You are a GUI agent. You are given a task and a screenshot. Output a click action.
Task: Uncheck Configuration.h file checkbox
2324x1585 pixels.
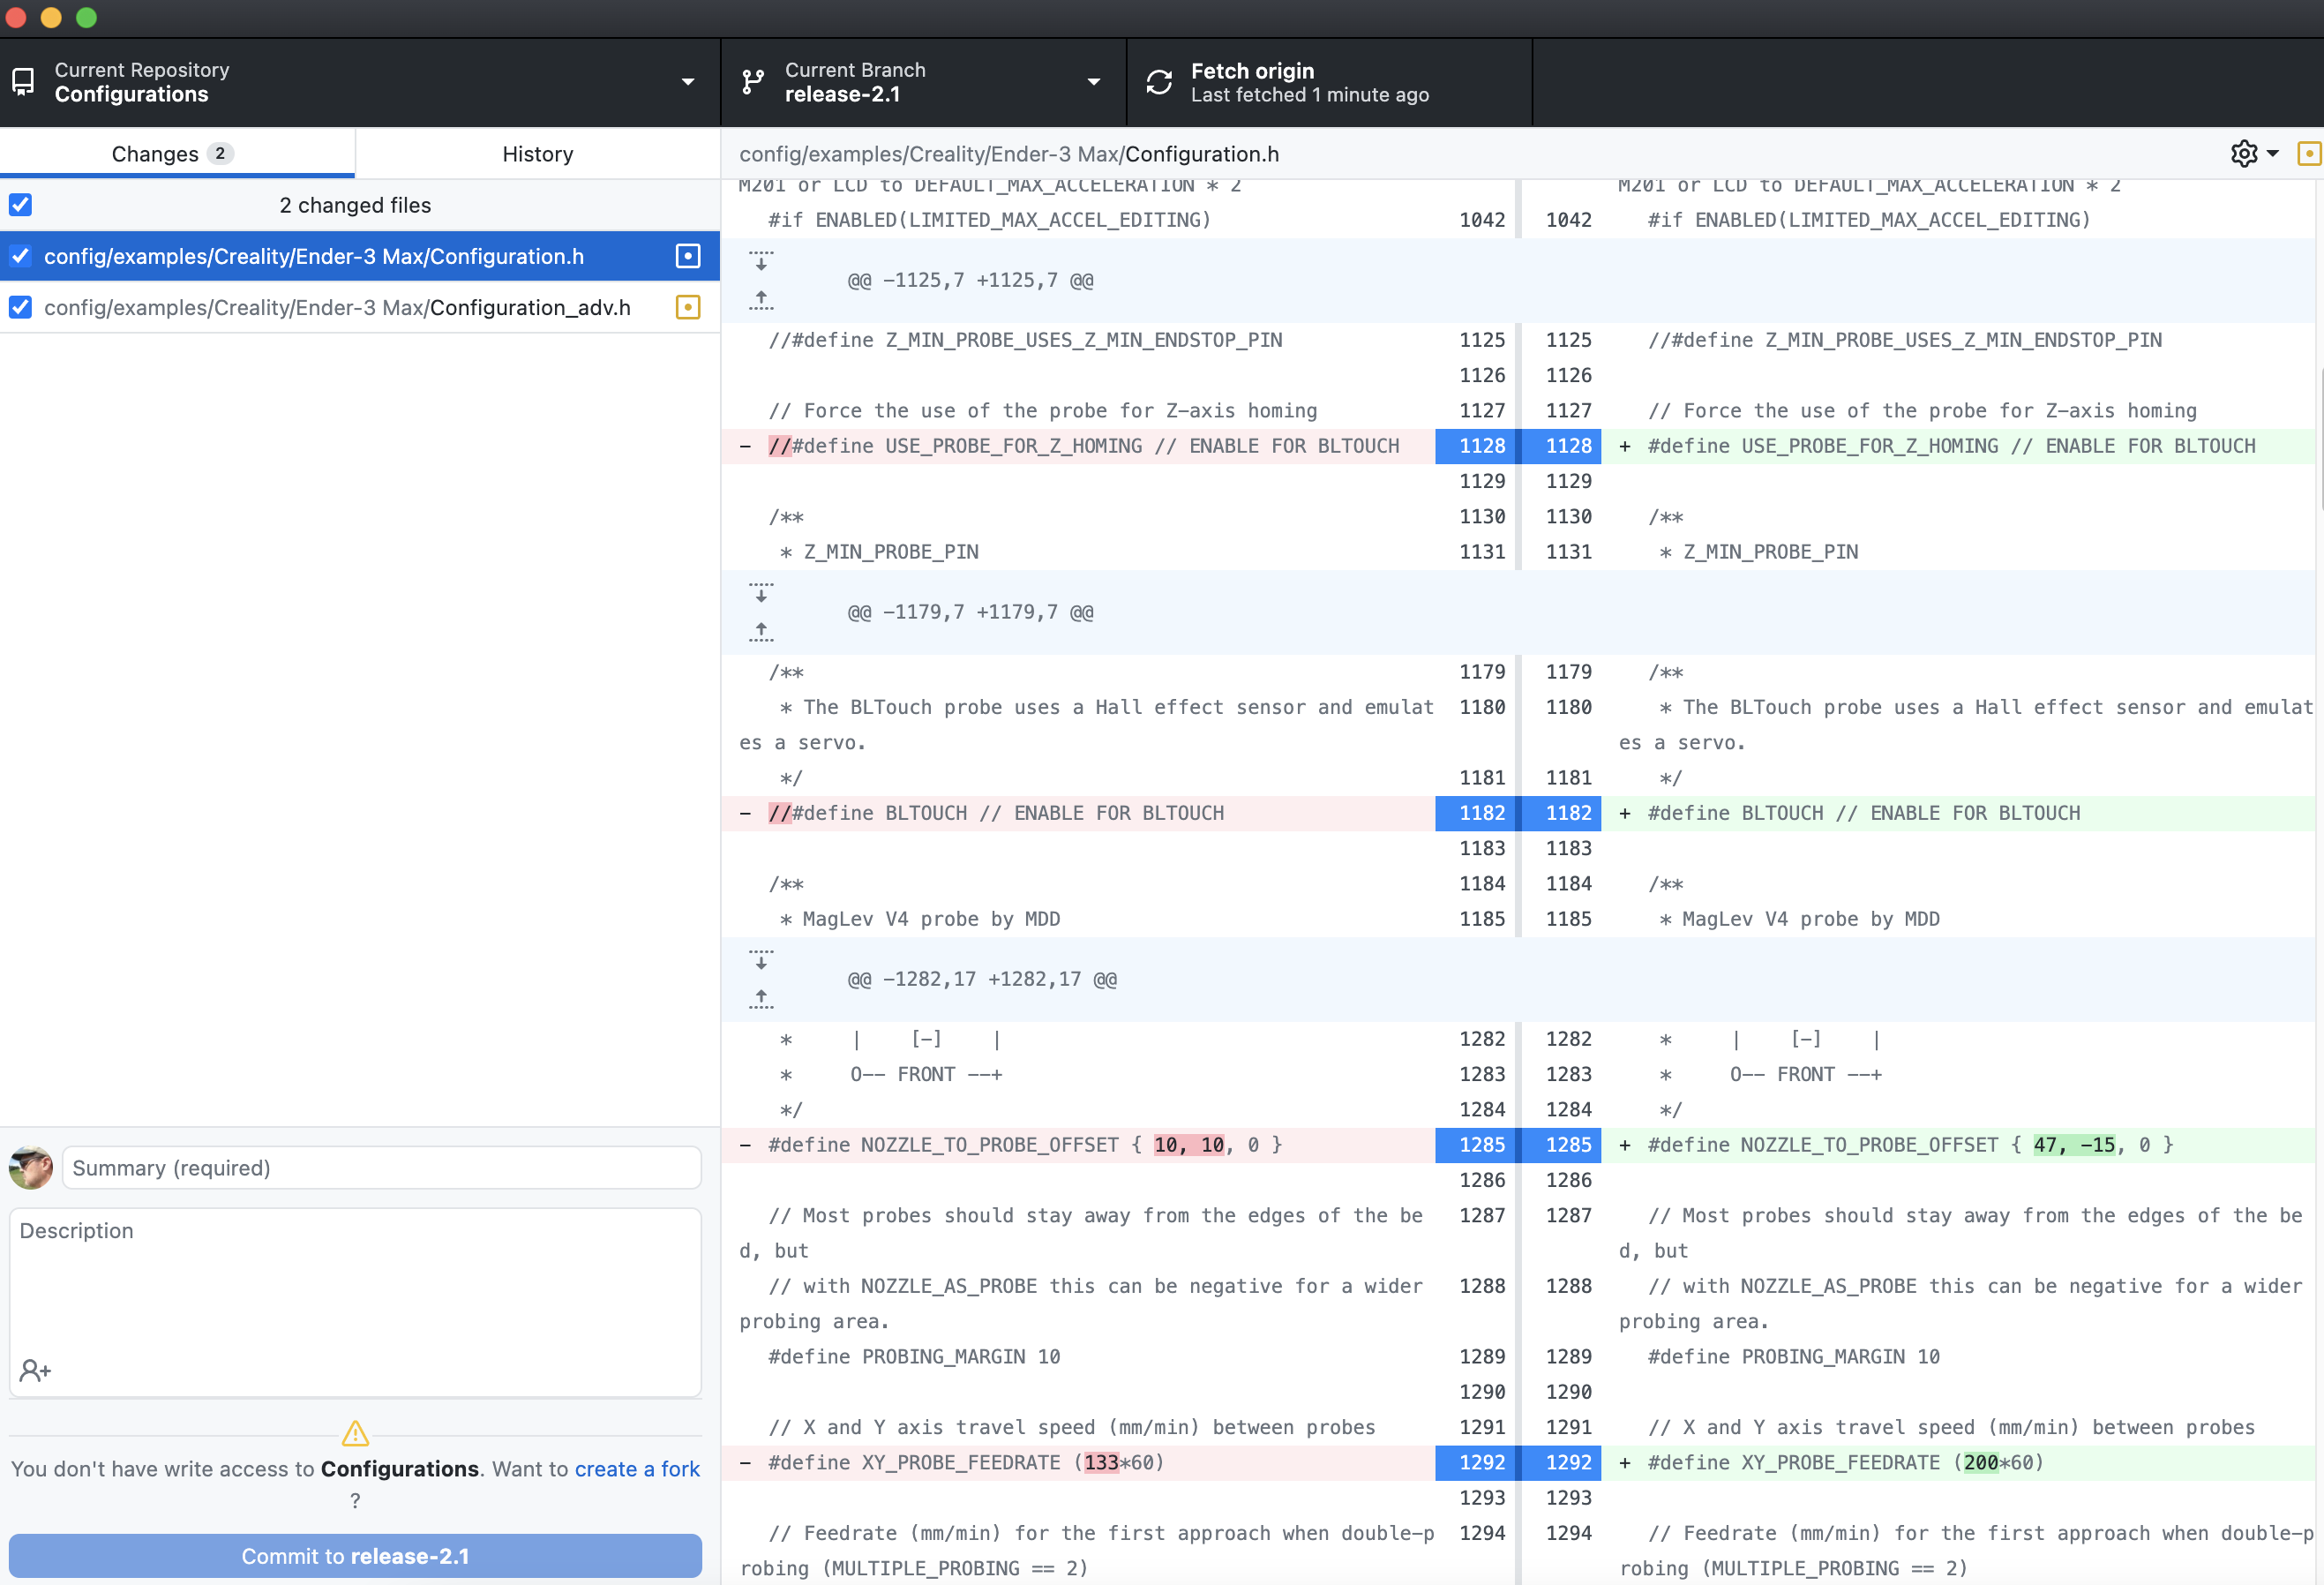(21, 256)
